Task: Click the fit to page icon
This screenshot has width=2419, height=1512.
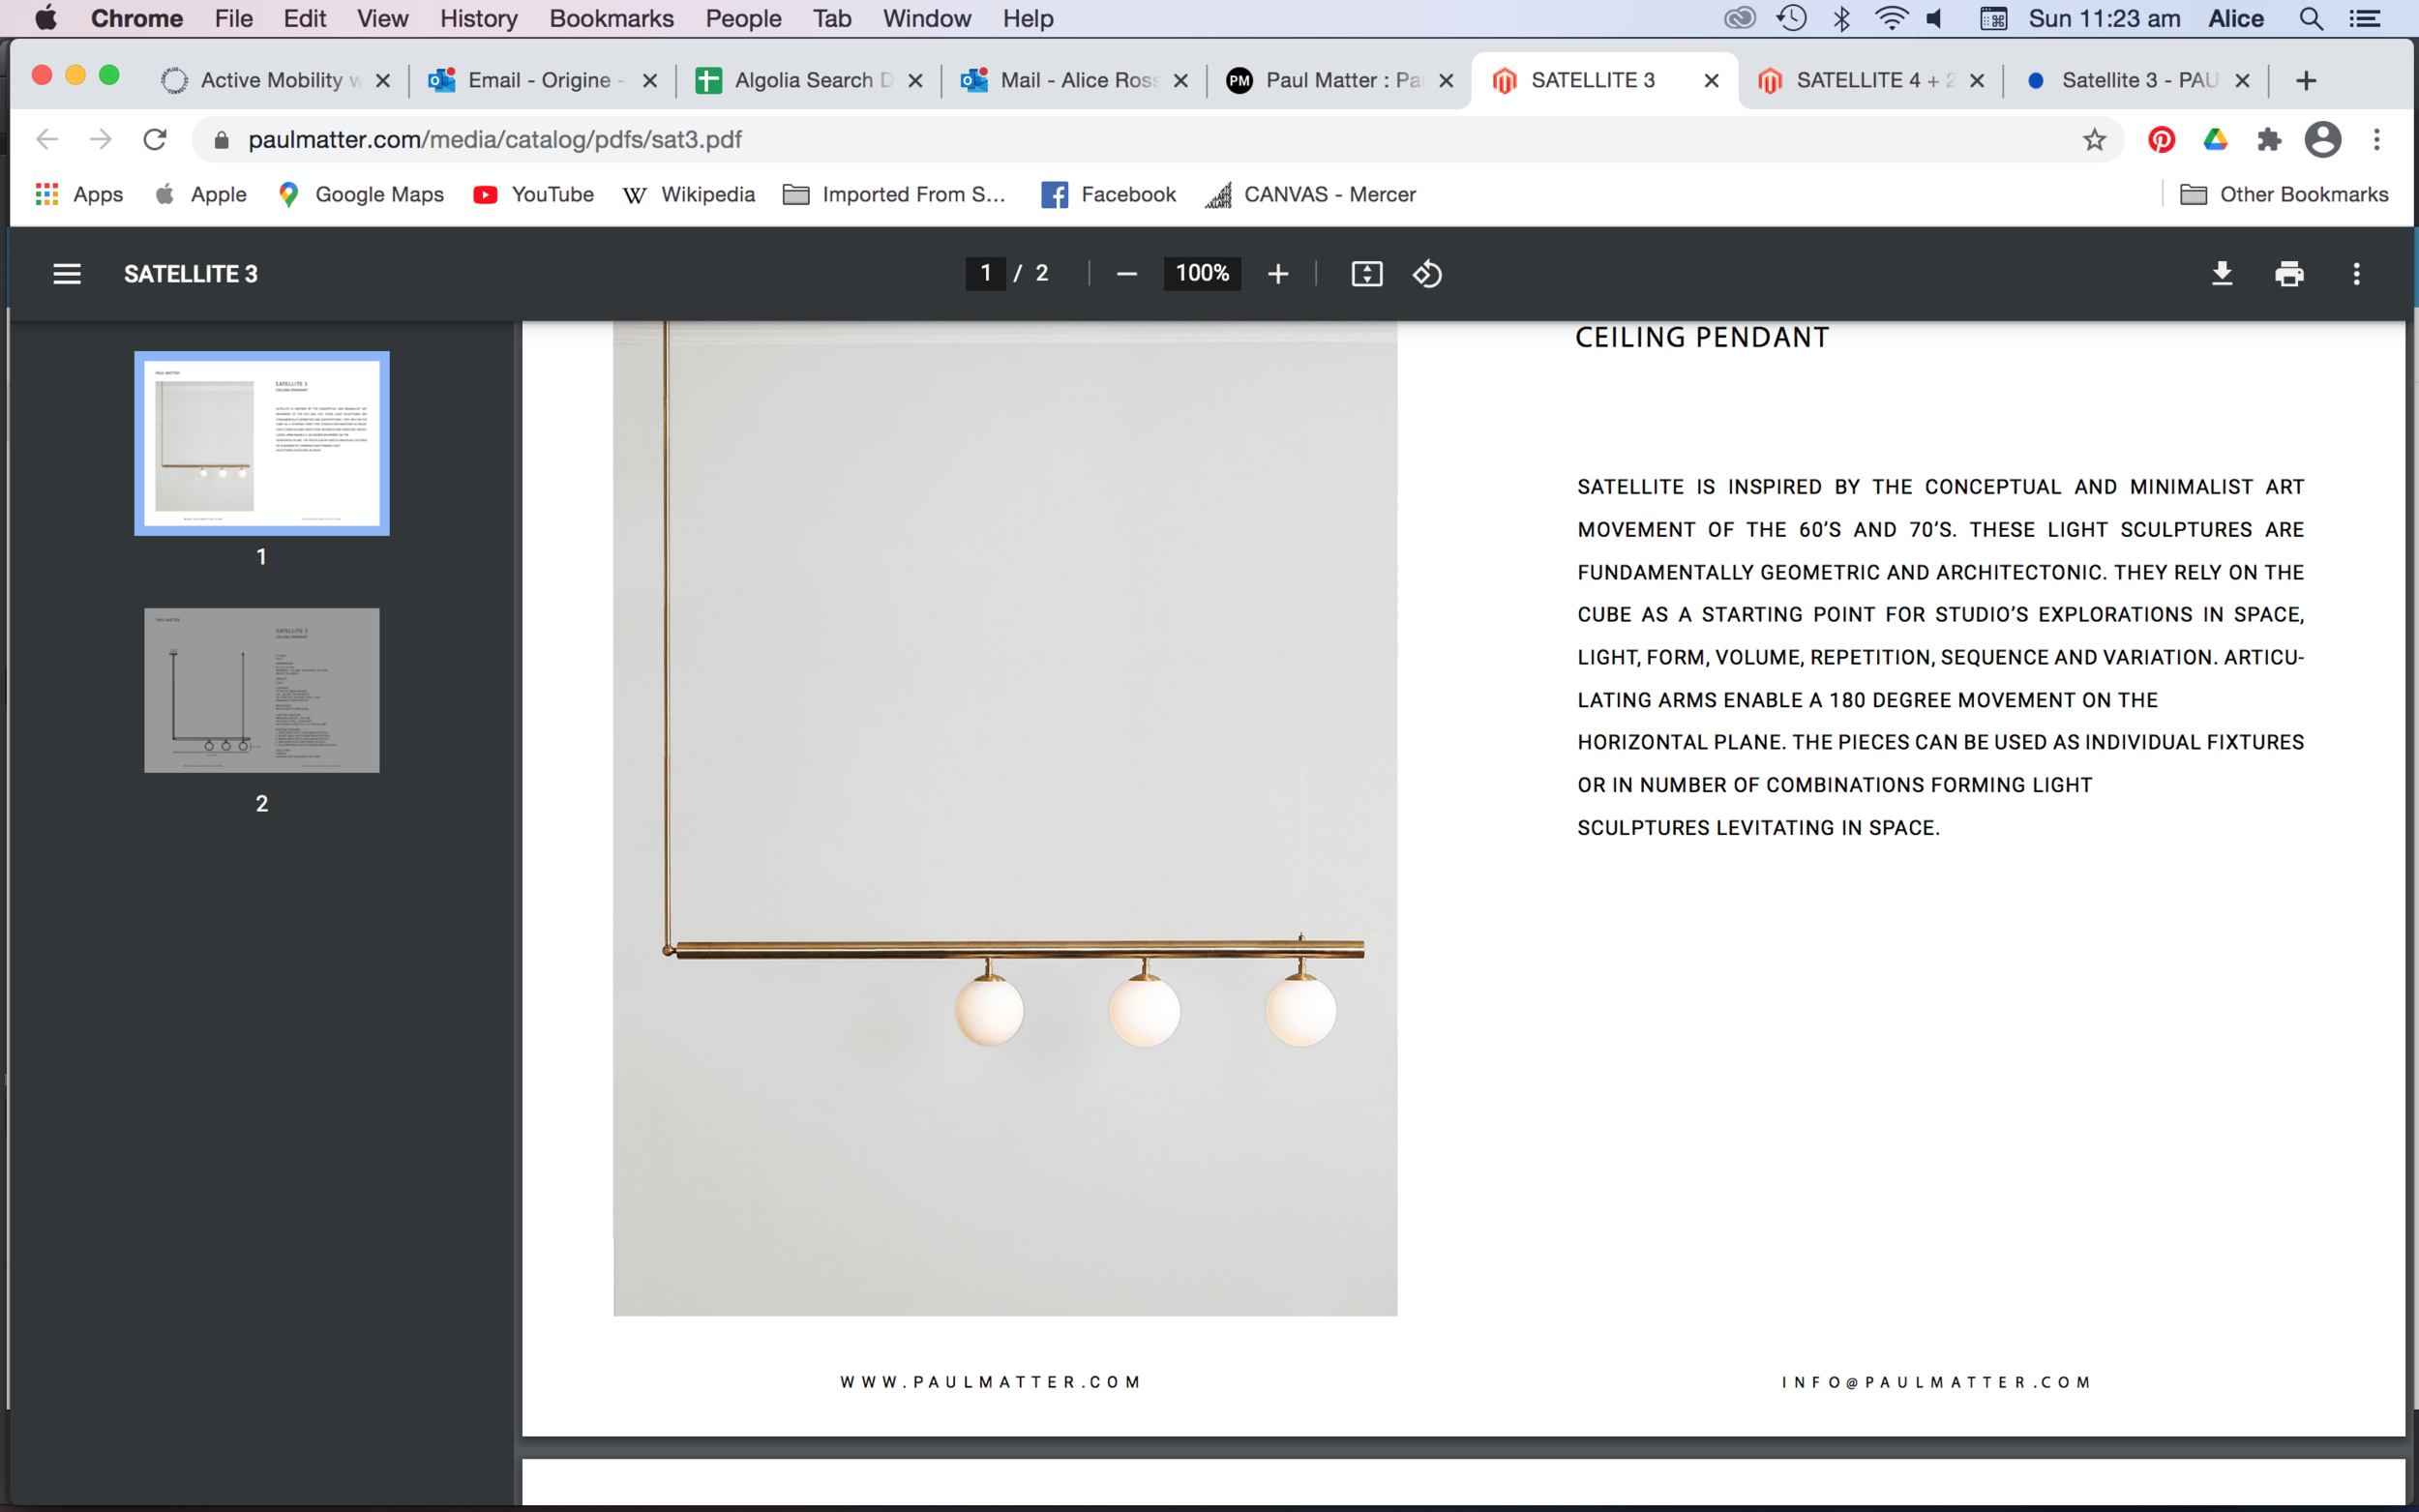Action: (1366, 274)
